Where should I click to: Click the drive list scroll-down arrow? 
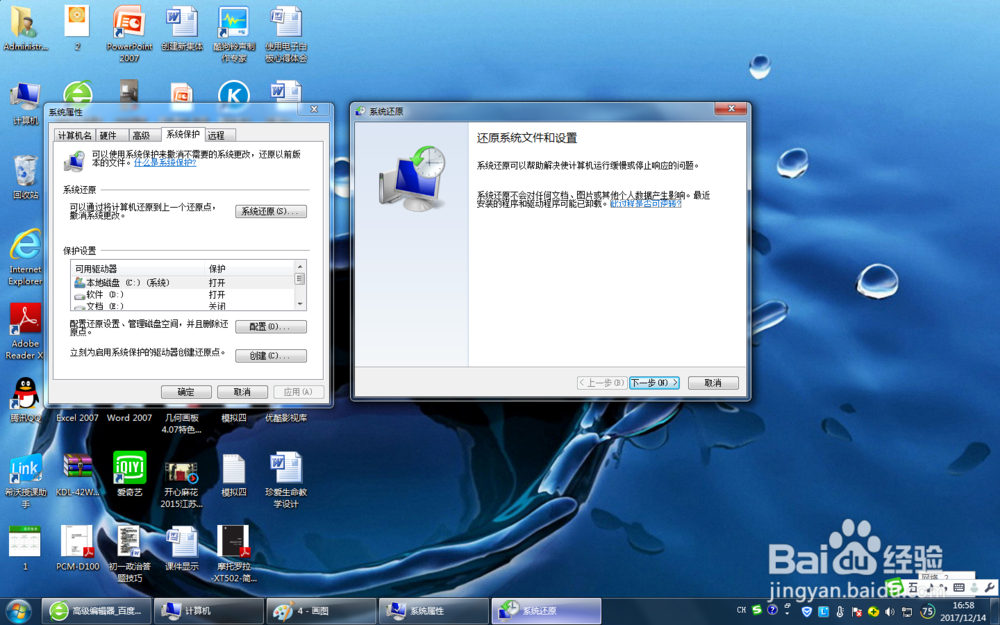pos(300,304)
